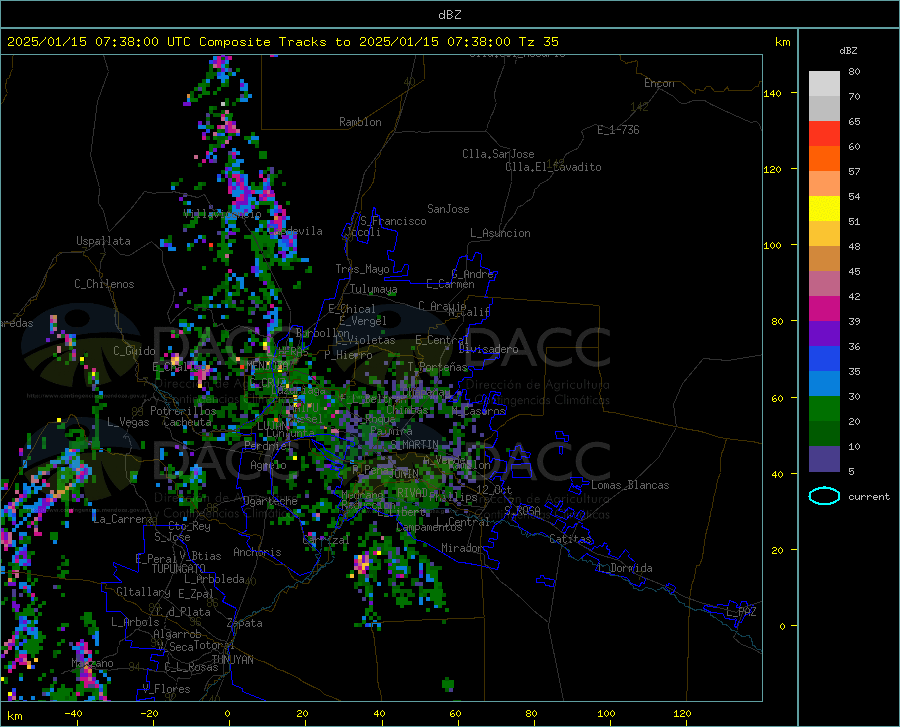Click the 'TUNUYAN' map label
The image size is (900, 727).
click(232, 660)
